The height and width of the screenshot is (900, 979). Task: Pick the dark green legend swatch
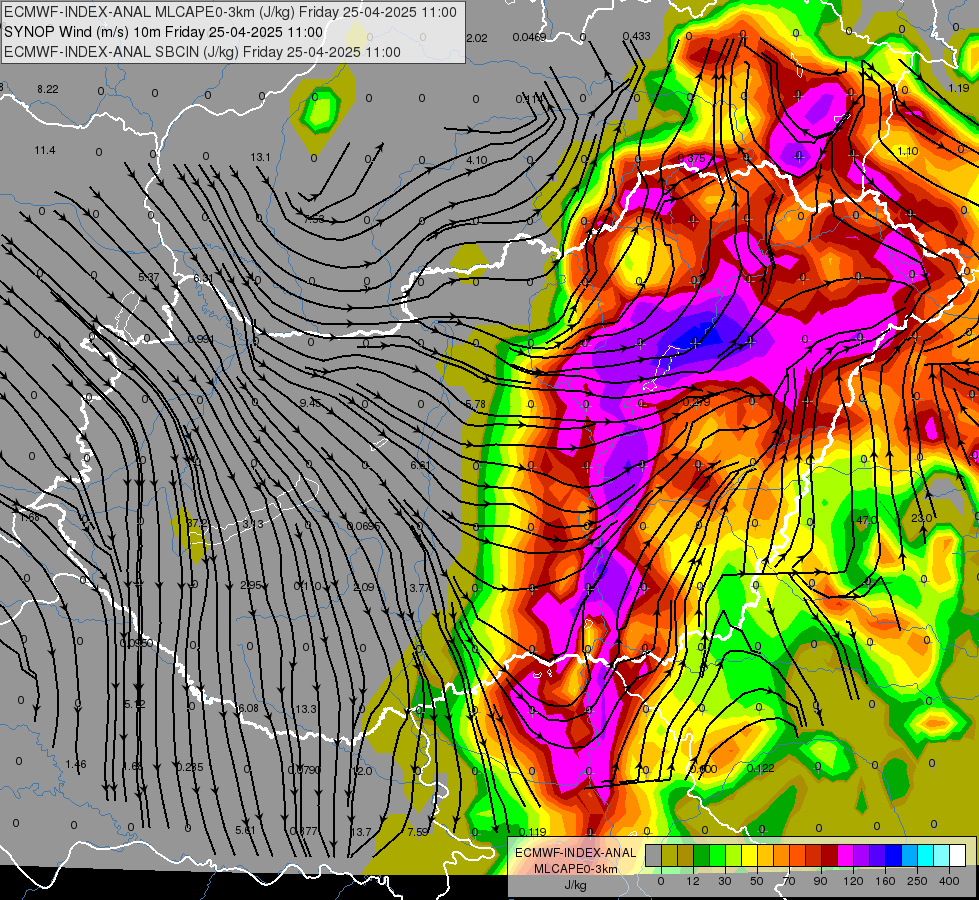pos(701,855)
